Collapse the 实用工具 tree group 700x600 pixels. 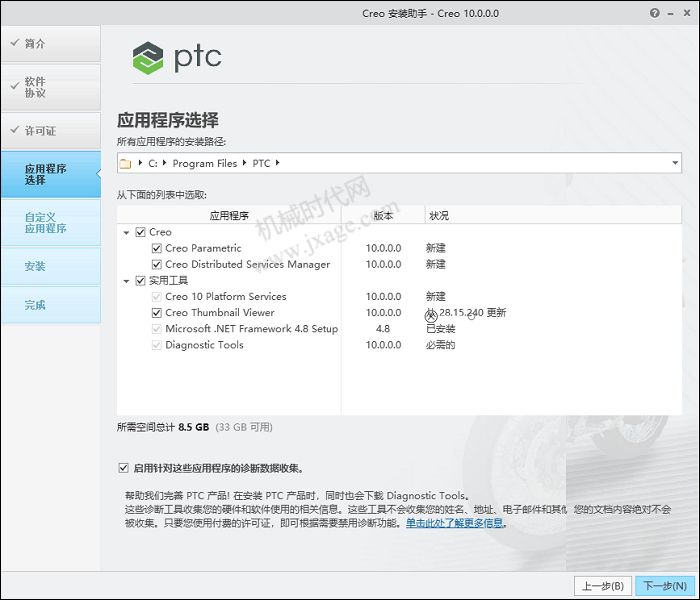tap(126, 281)
